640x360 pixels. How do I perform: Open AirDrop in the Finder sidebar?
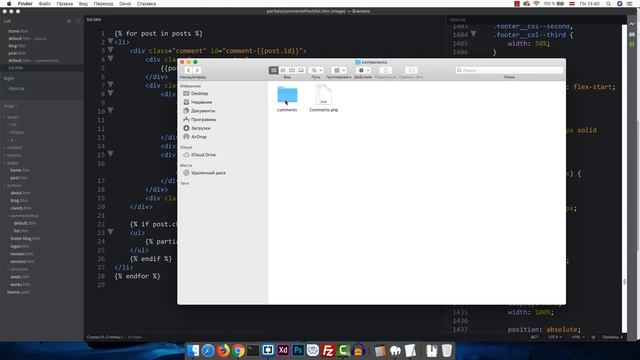point(199,137)
